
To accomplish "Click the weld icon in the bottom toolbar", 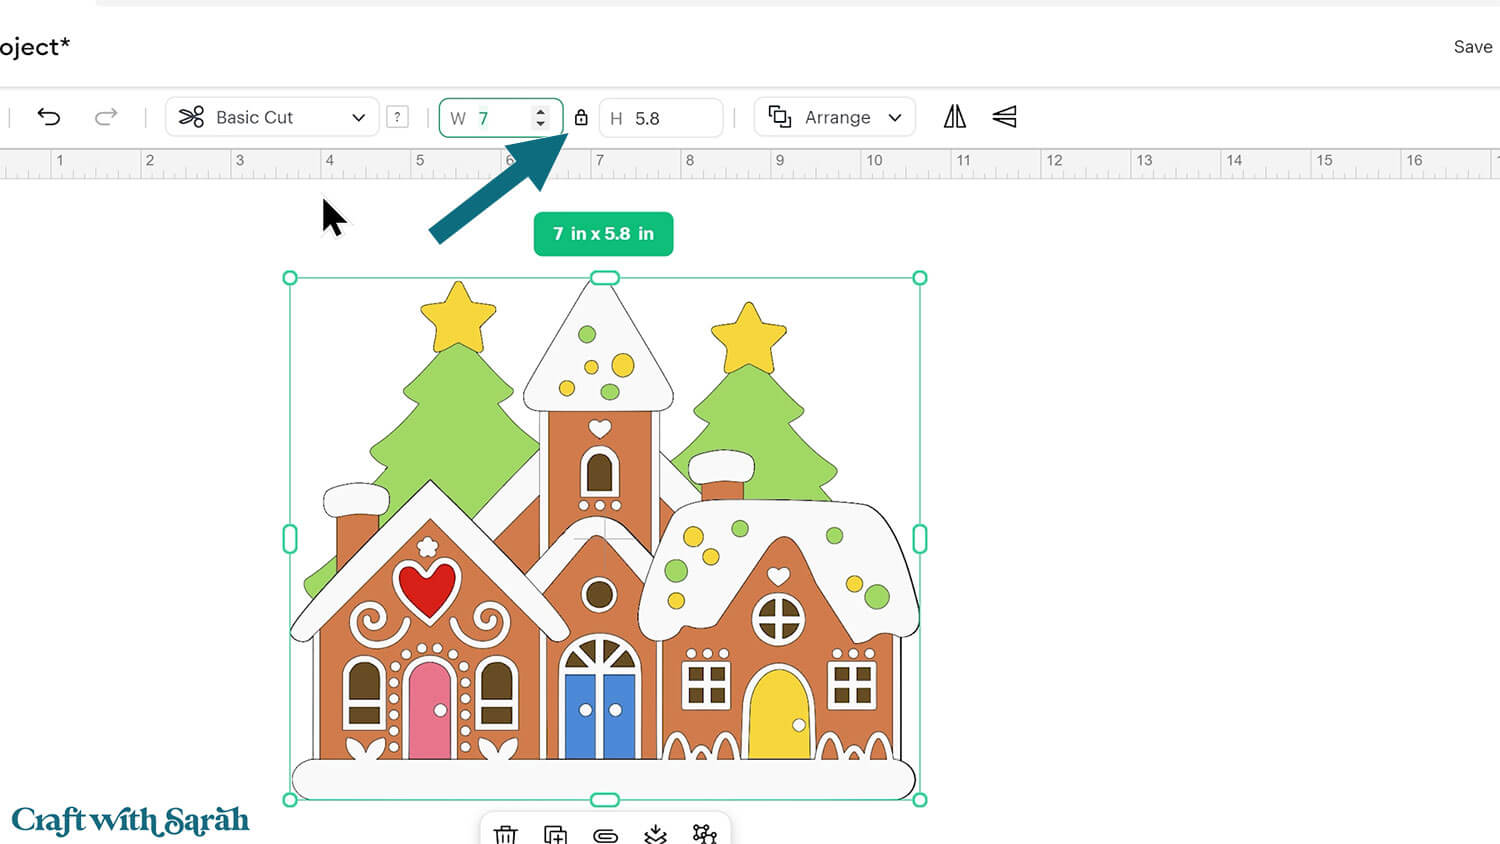I will (x=705, y=833).
